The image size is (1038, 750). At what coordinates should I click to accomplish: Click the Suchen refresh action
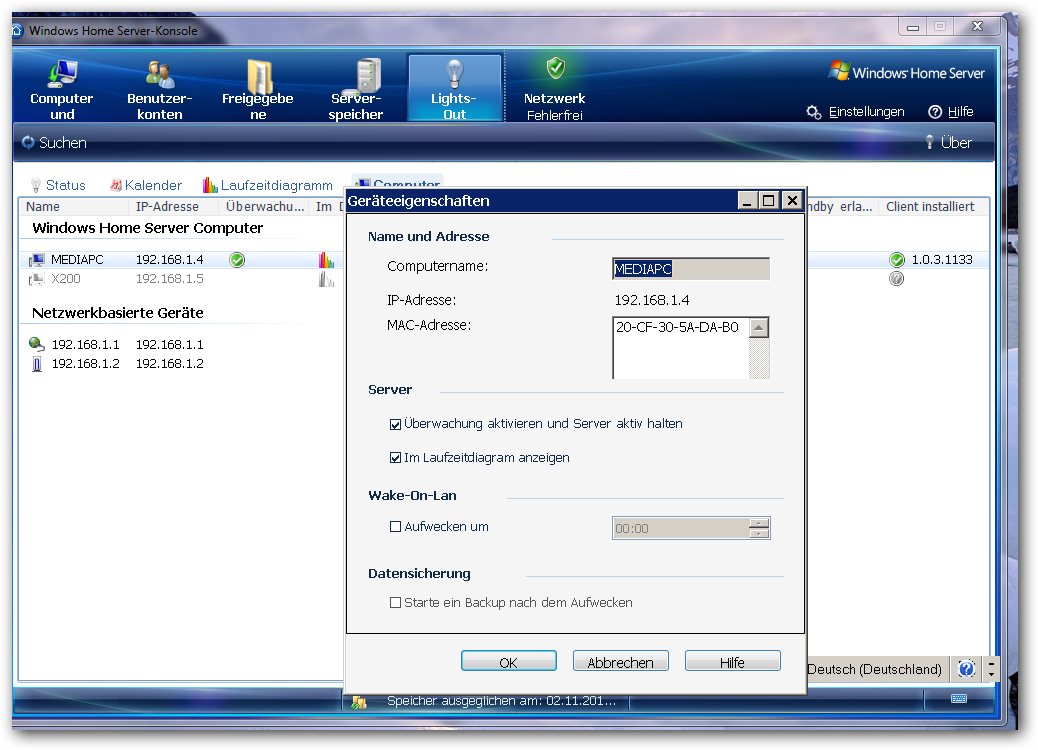tap(54, 142)
